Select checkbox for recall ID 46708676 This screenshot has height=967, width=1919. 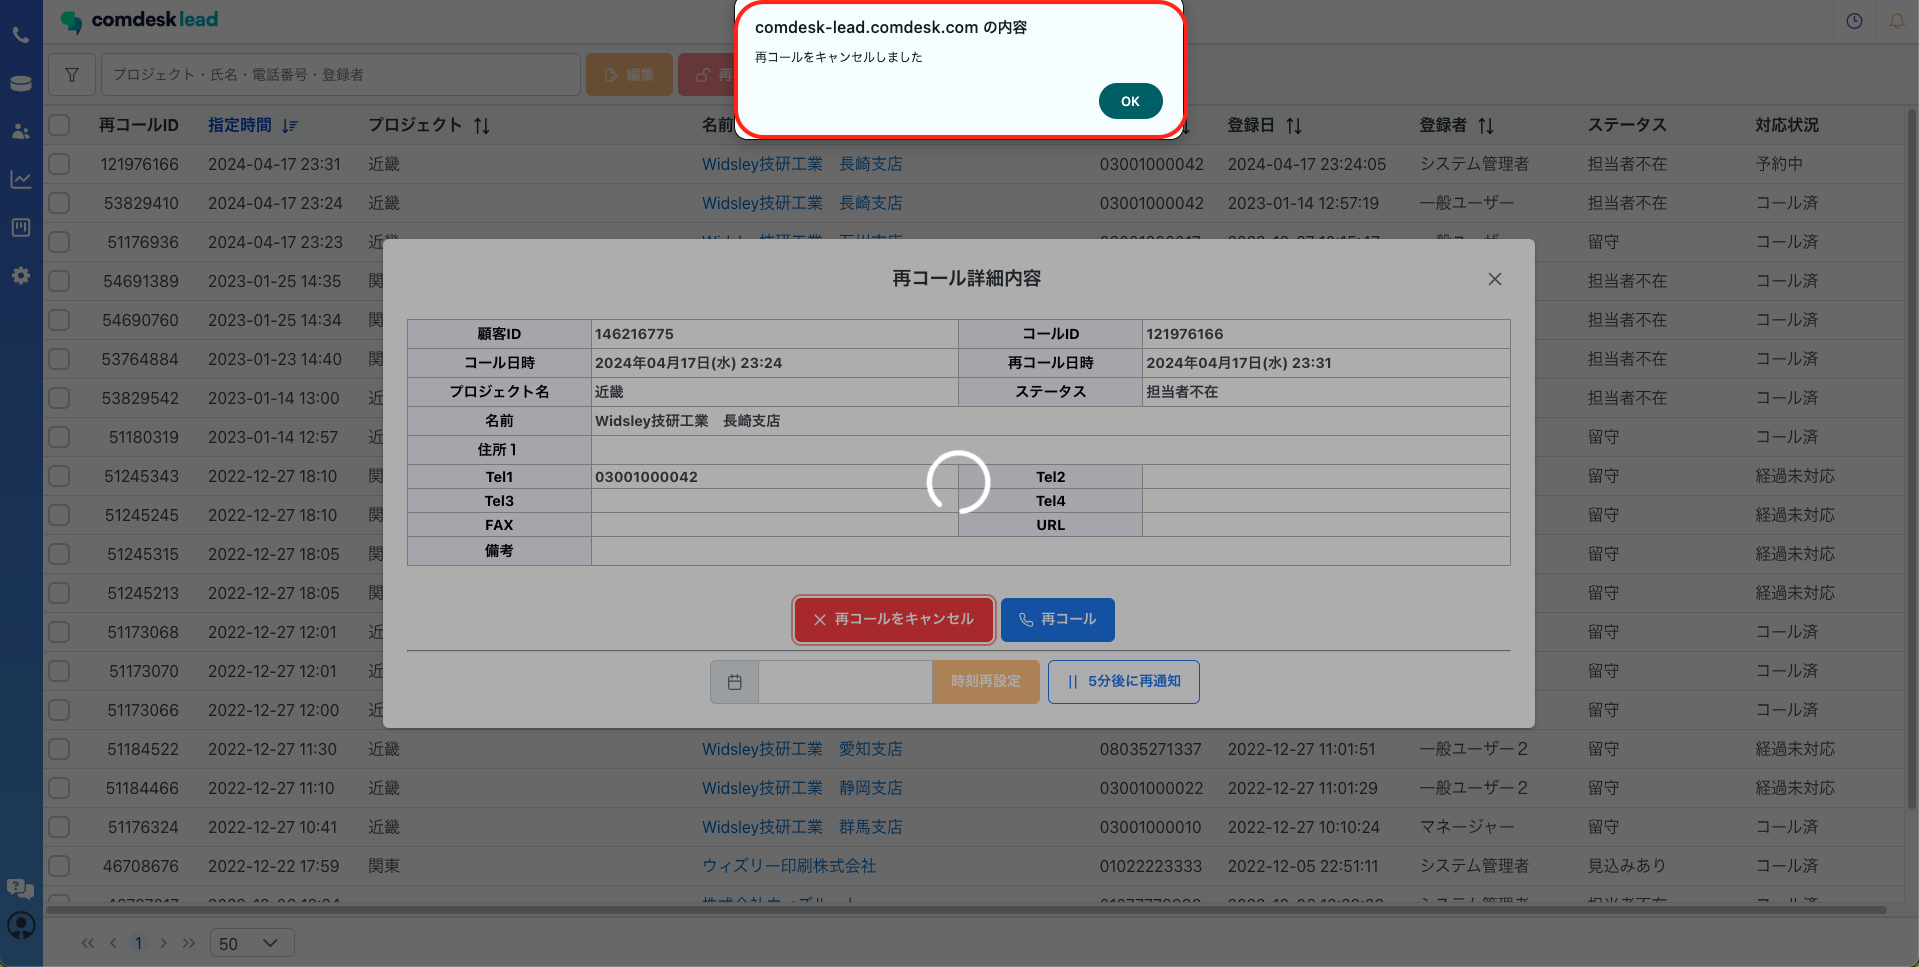pos(60,866)
